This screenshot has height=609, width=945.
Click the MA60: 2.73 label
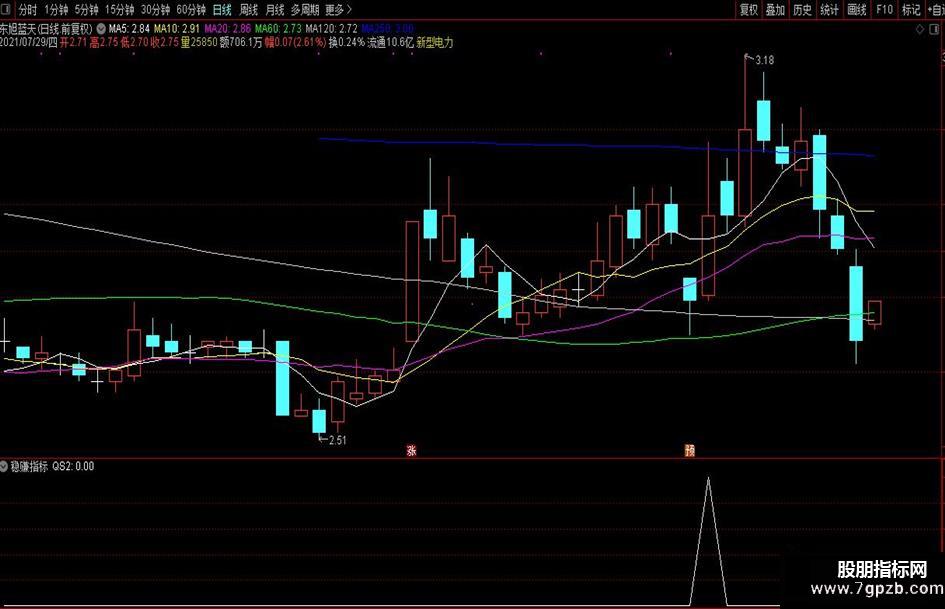pos(278,28)
